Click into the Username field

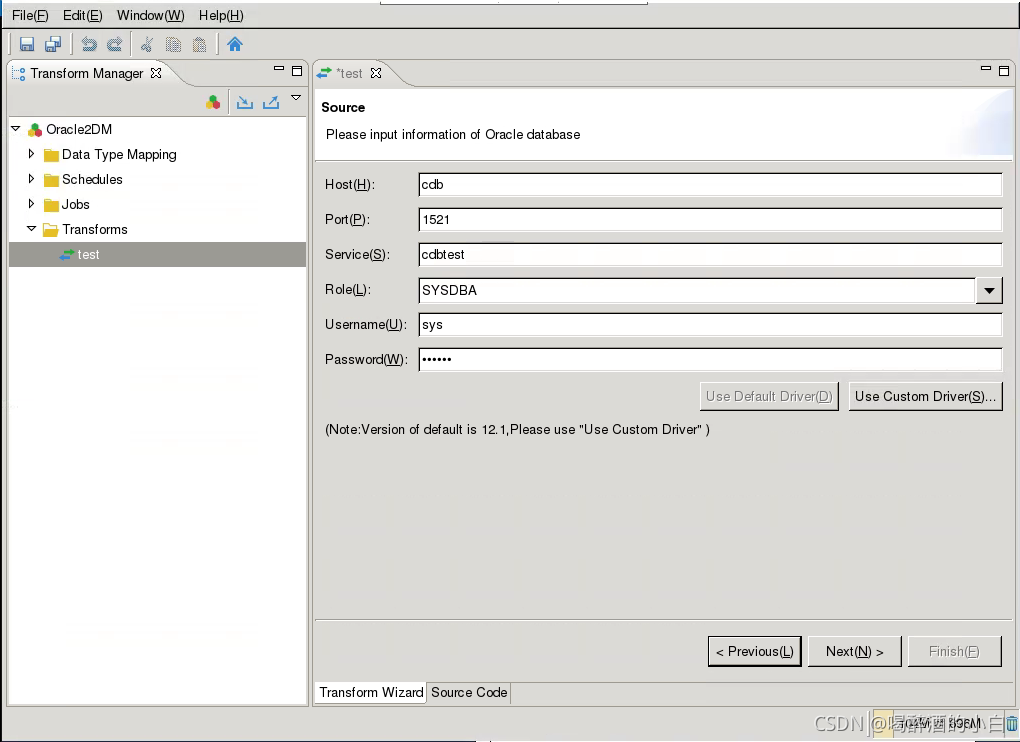pos(710,325)
